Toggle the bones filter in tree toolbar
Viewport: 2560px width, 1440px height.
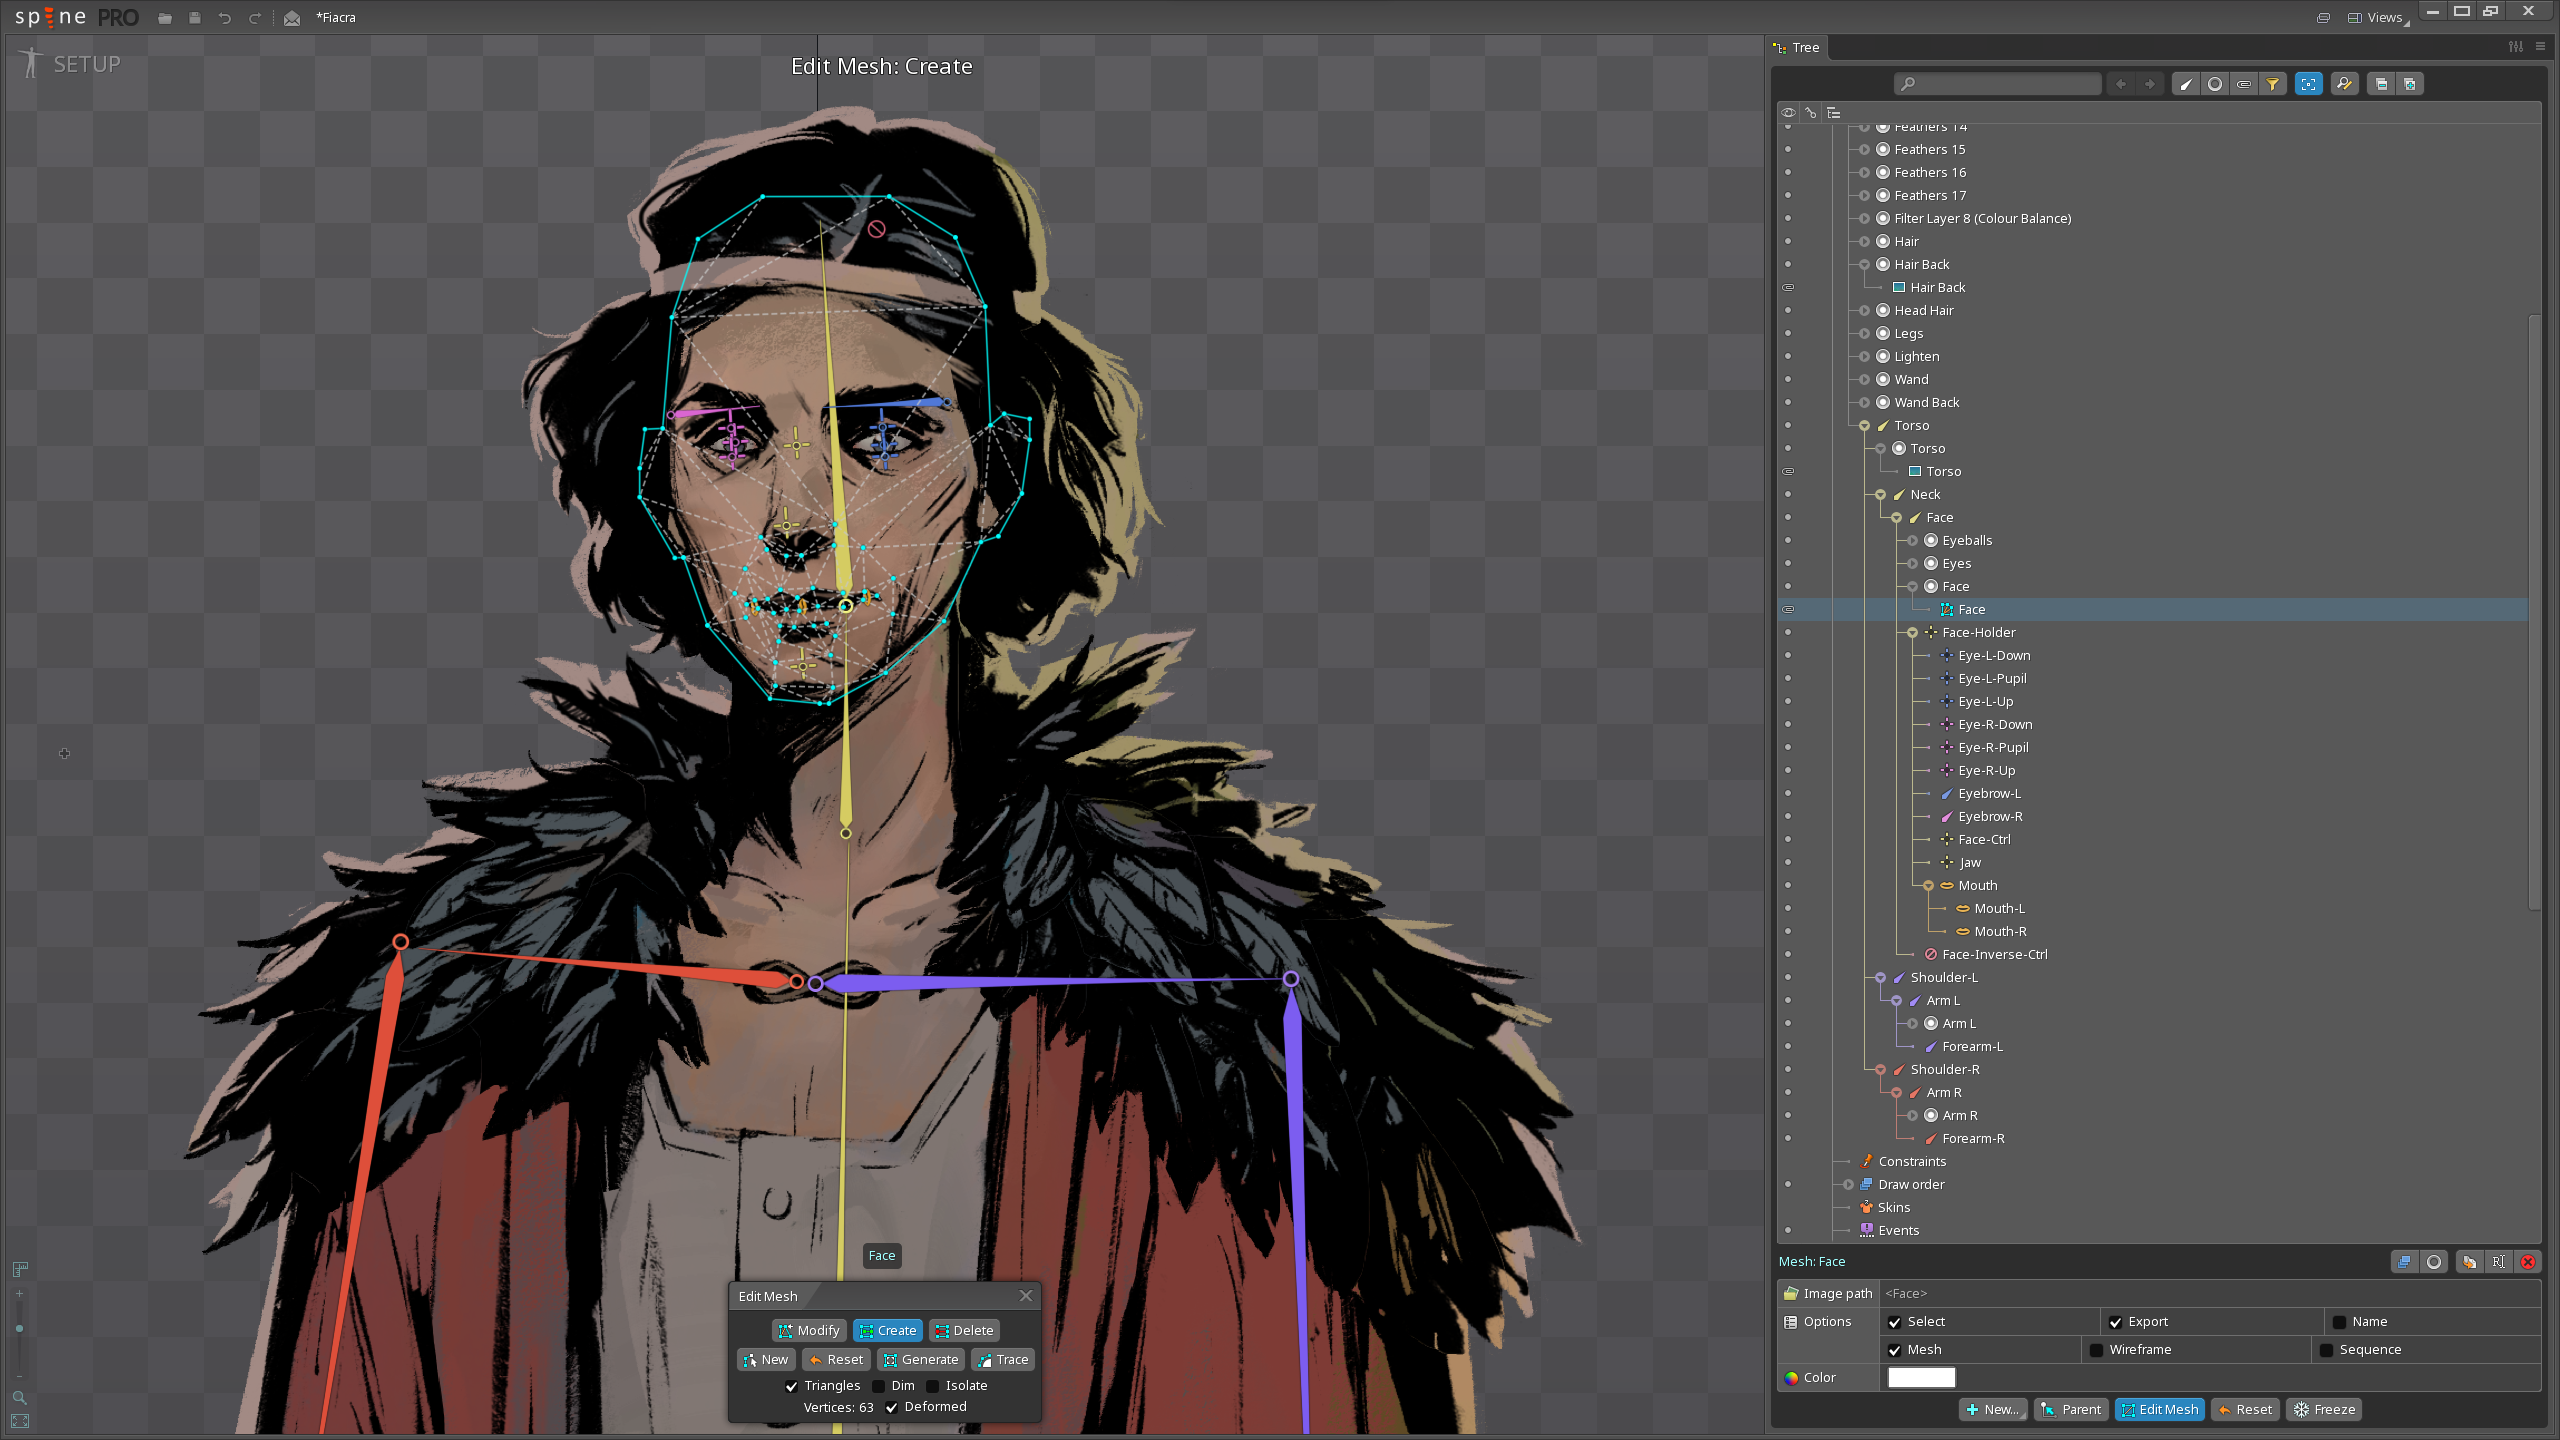[x=2186, y=84]
